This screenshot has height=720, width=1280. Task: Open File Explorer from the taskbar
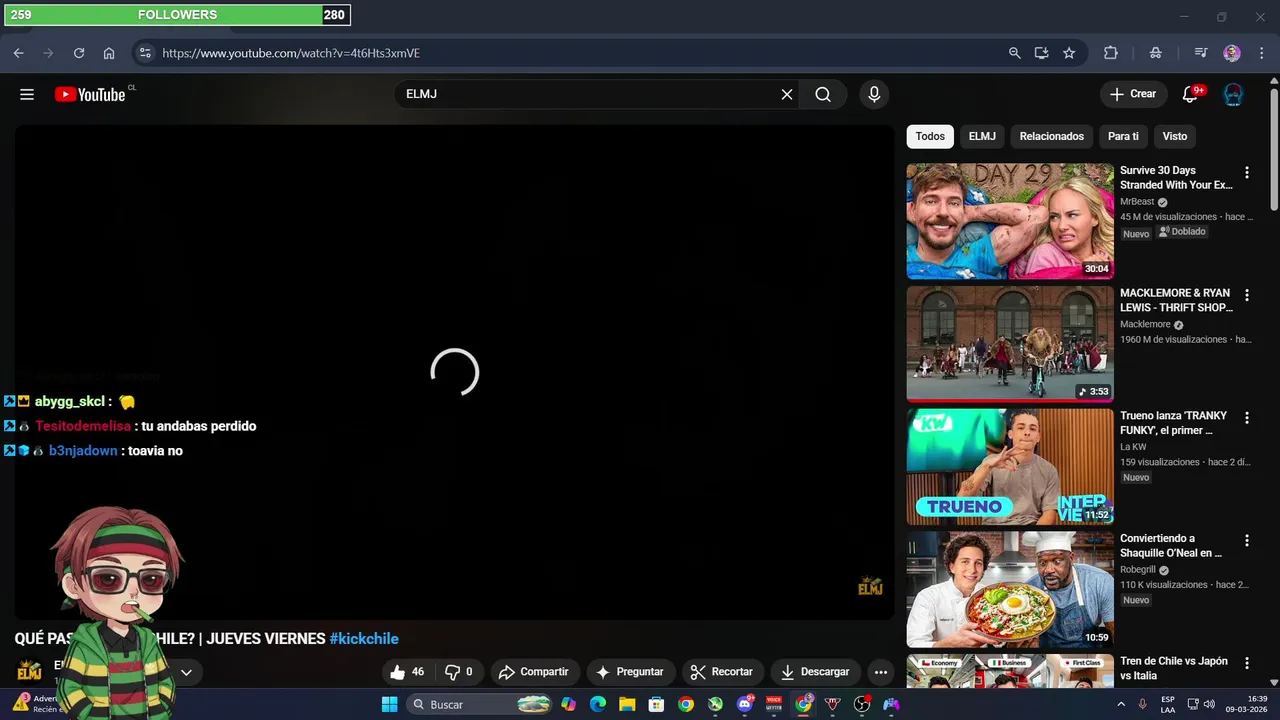tap(627, 705)
